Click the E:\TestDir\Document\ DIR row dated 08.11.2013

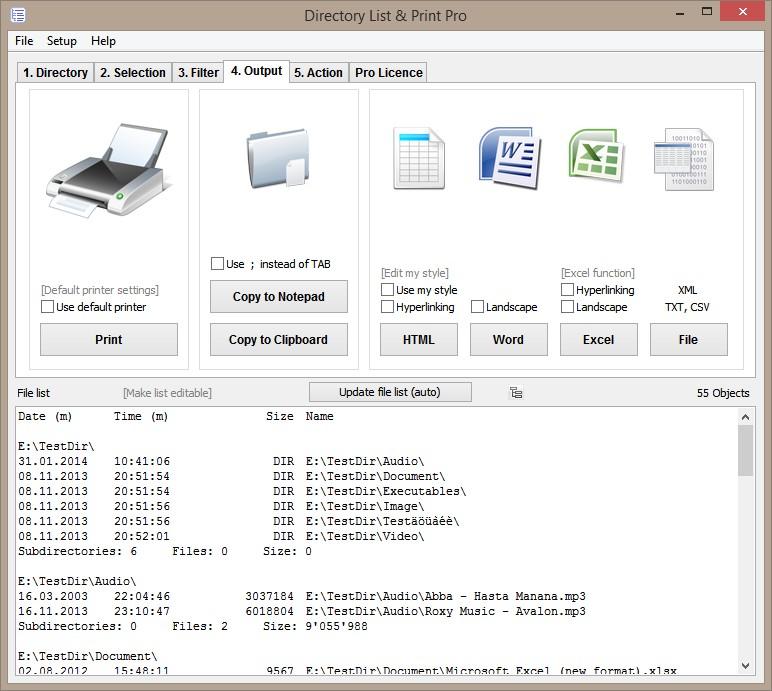tap(231, 476)
